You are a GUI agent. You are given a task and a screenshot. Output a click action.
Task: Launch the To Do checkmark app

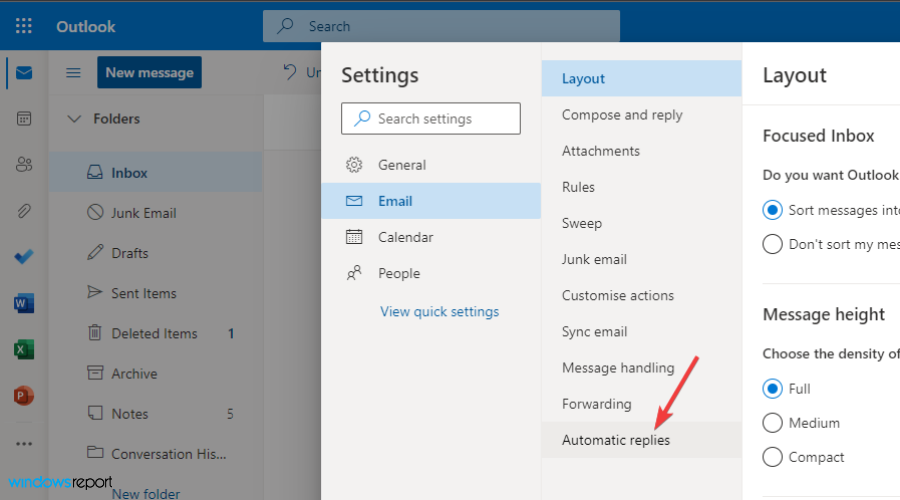[24, 257]
